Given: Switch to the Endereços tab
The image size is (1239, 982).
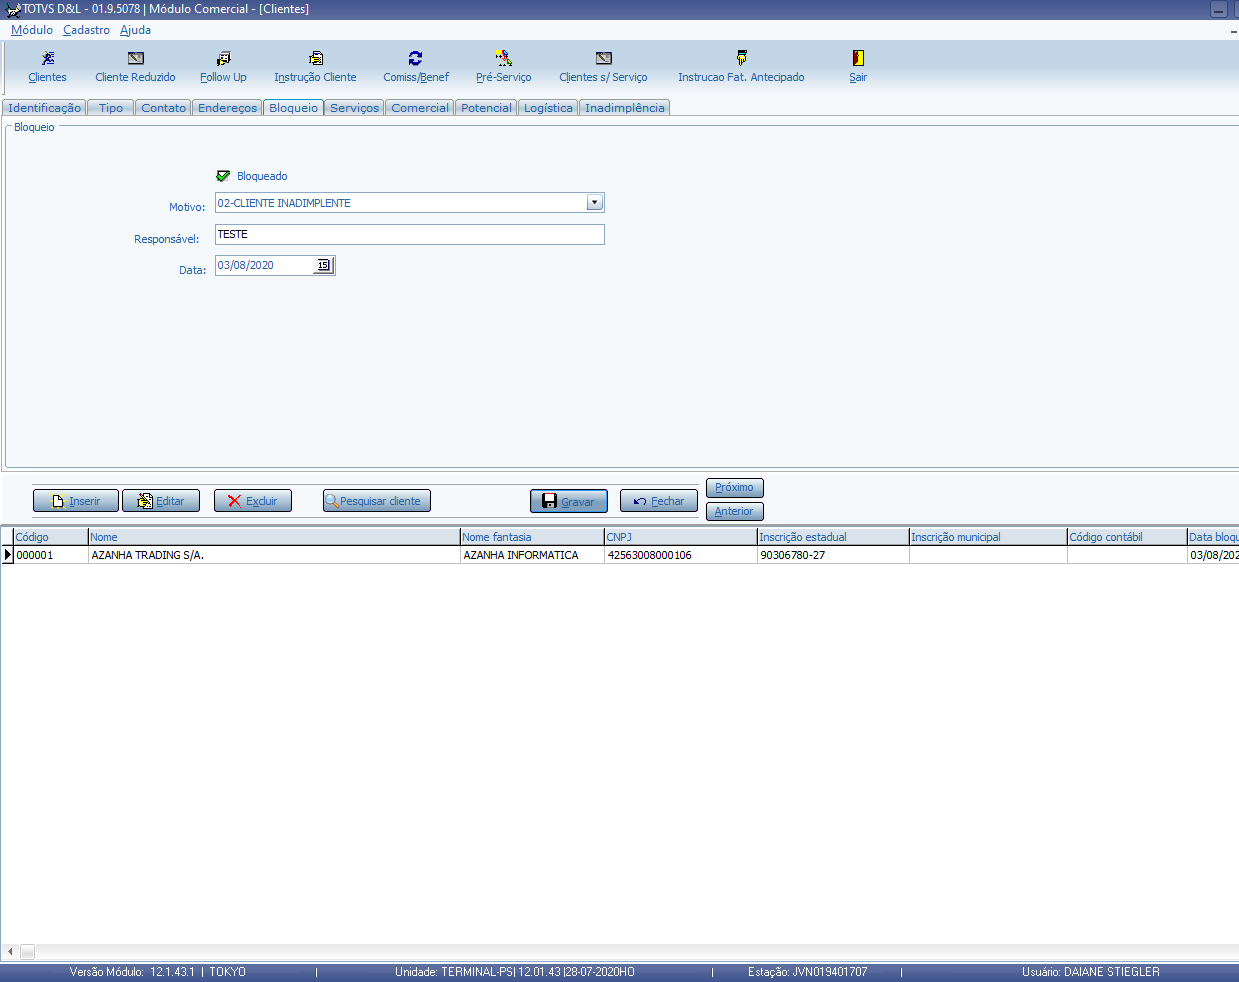Looking at the screenshot, I should pyautogui.click(x=227, y=108).
